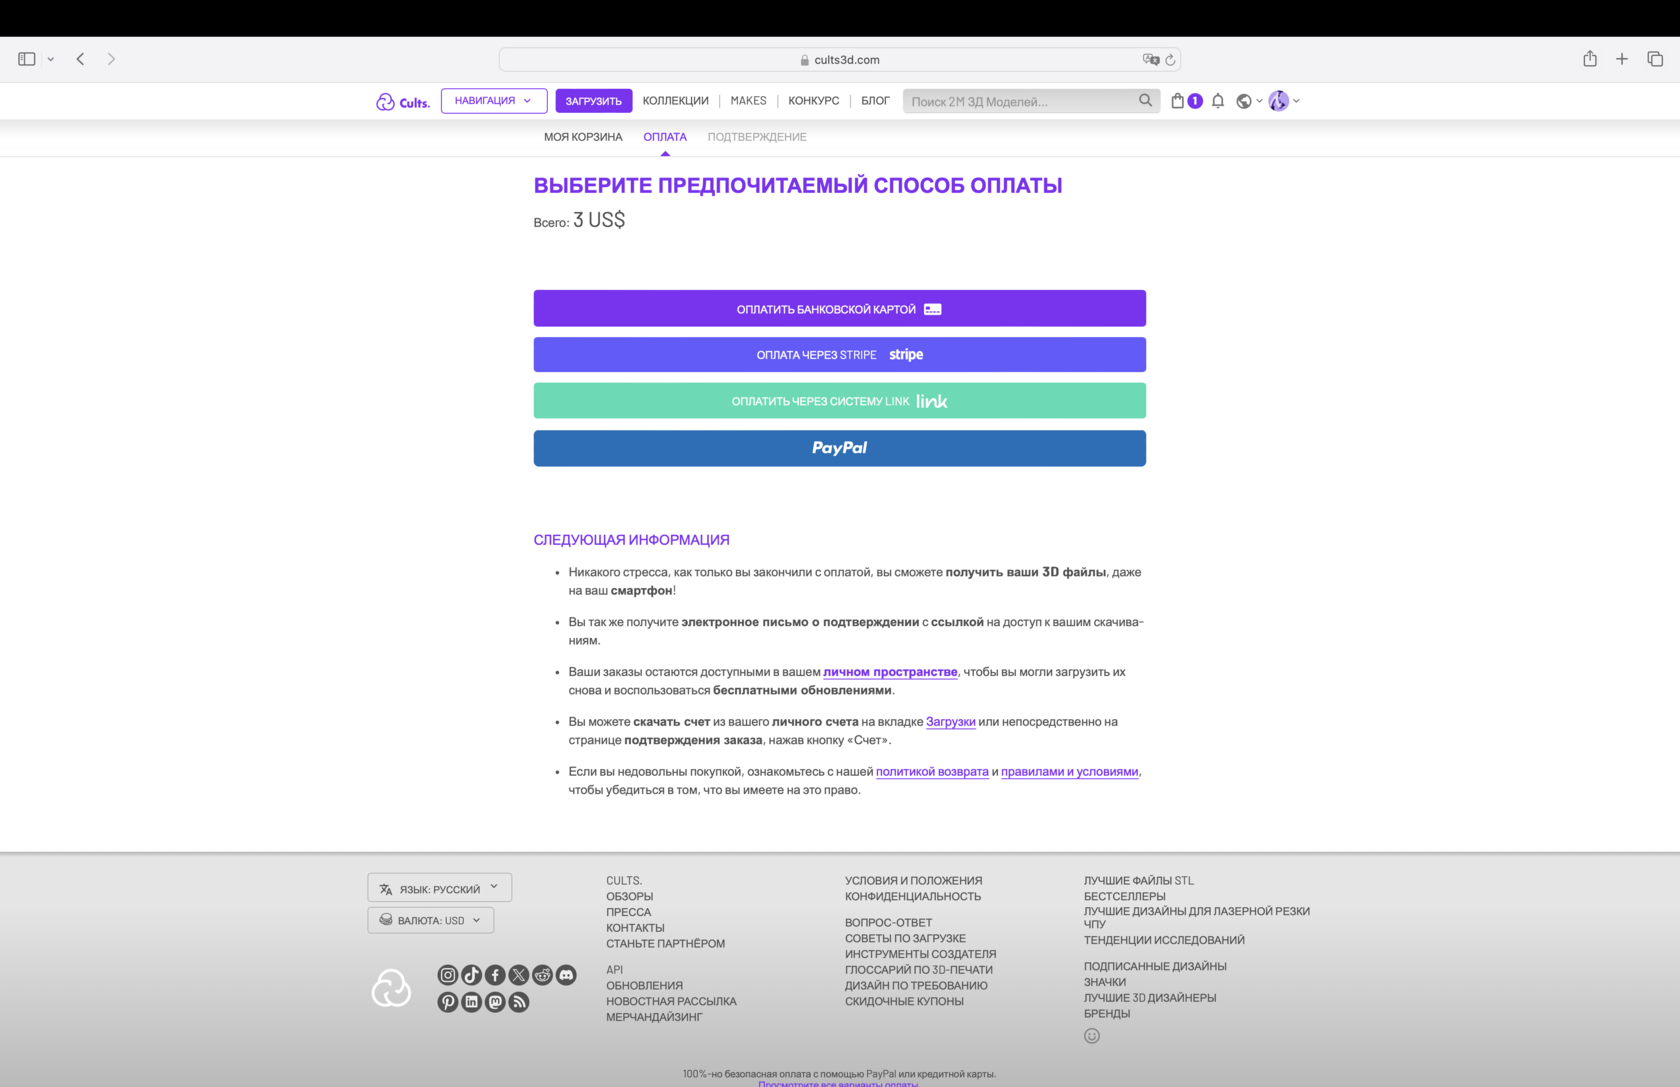Follow the Загрузки link
Image resolution: width=1680 pixels, height=1087 pixels.
click(951, 722)
